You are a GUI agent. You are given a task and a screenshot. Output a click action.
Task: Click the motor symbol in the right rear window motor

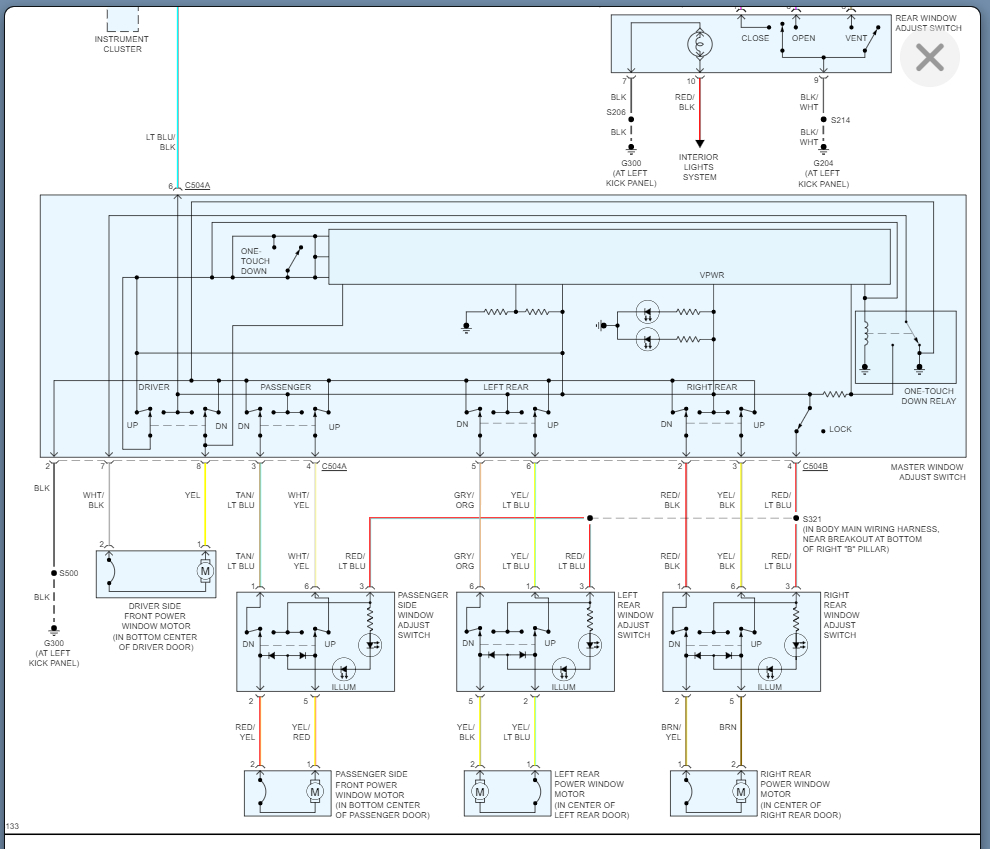(741, 792)
